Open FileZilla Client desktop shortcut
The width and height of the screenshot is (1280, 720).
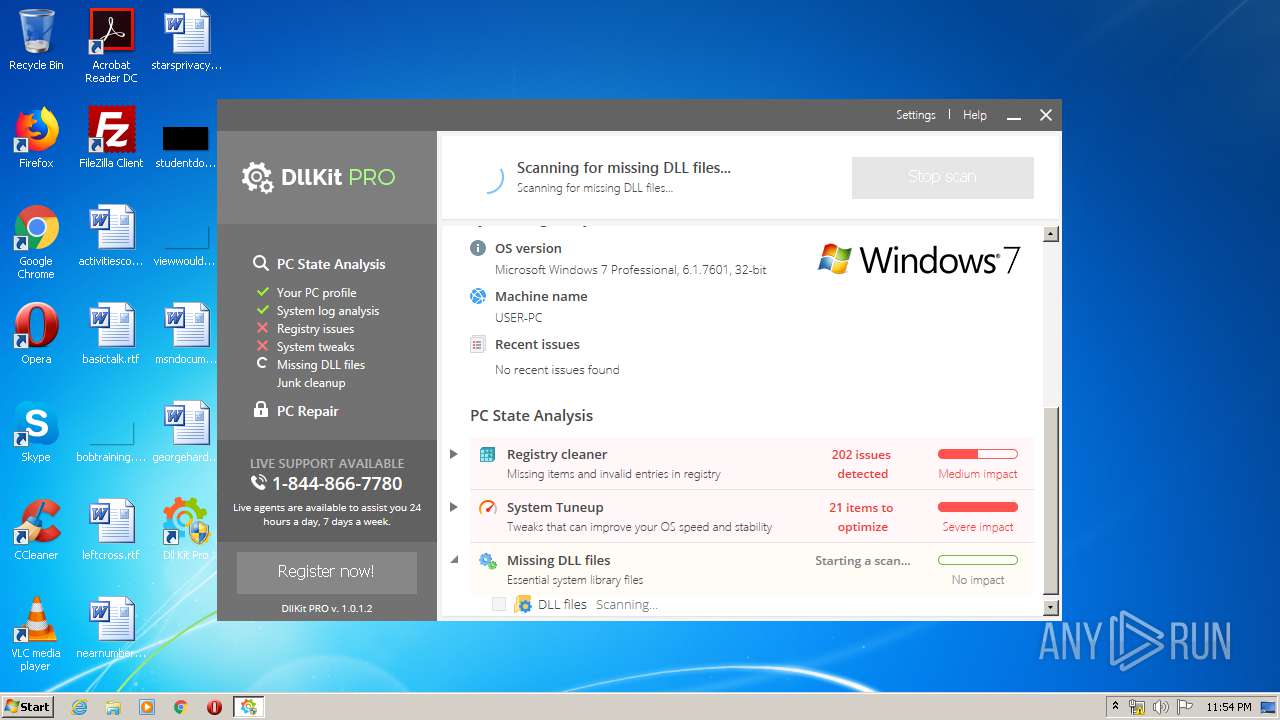click(x=111, y=138)
